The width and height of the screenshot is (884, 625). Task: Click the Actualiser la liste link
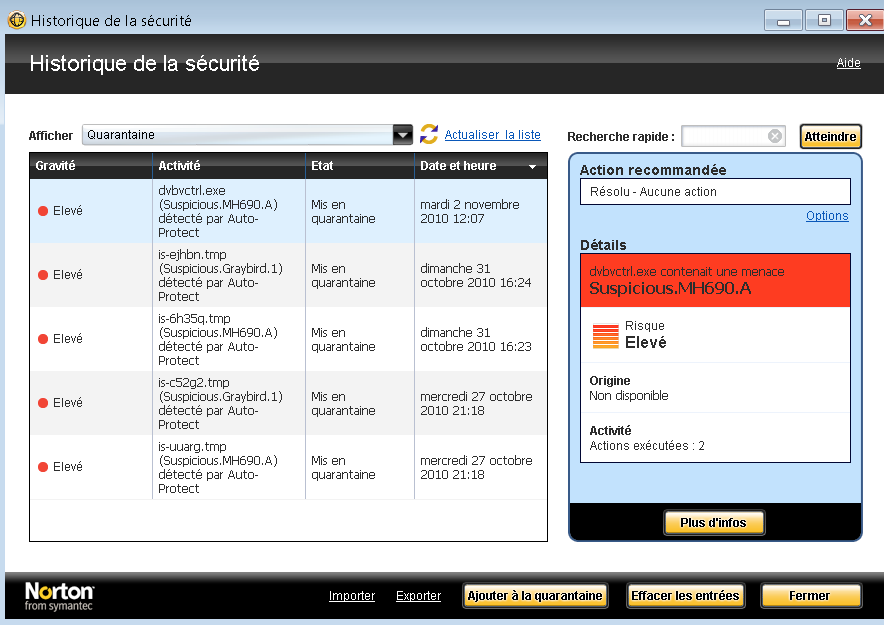point(492,135)
